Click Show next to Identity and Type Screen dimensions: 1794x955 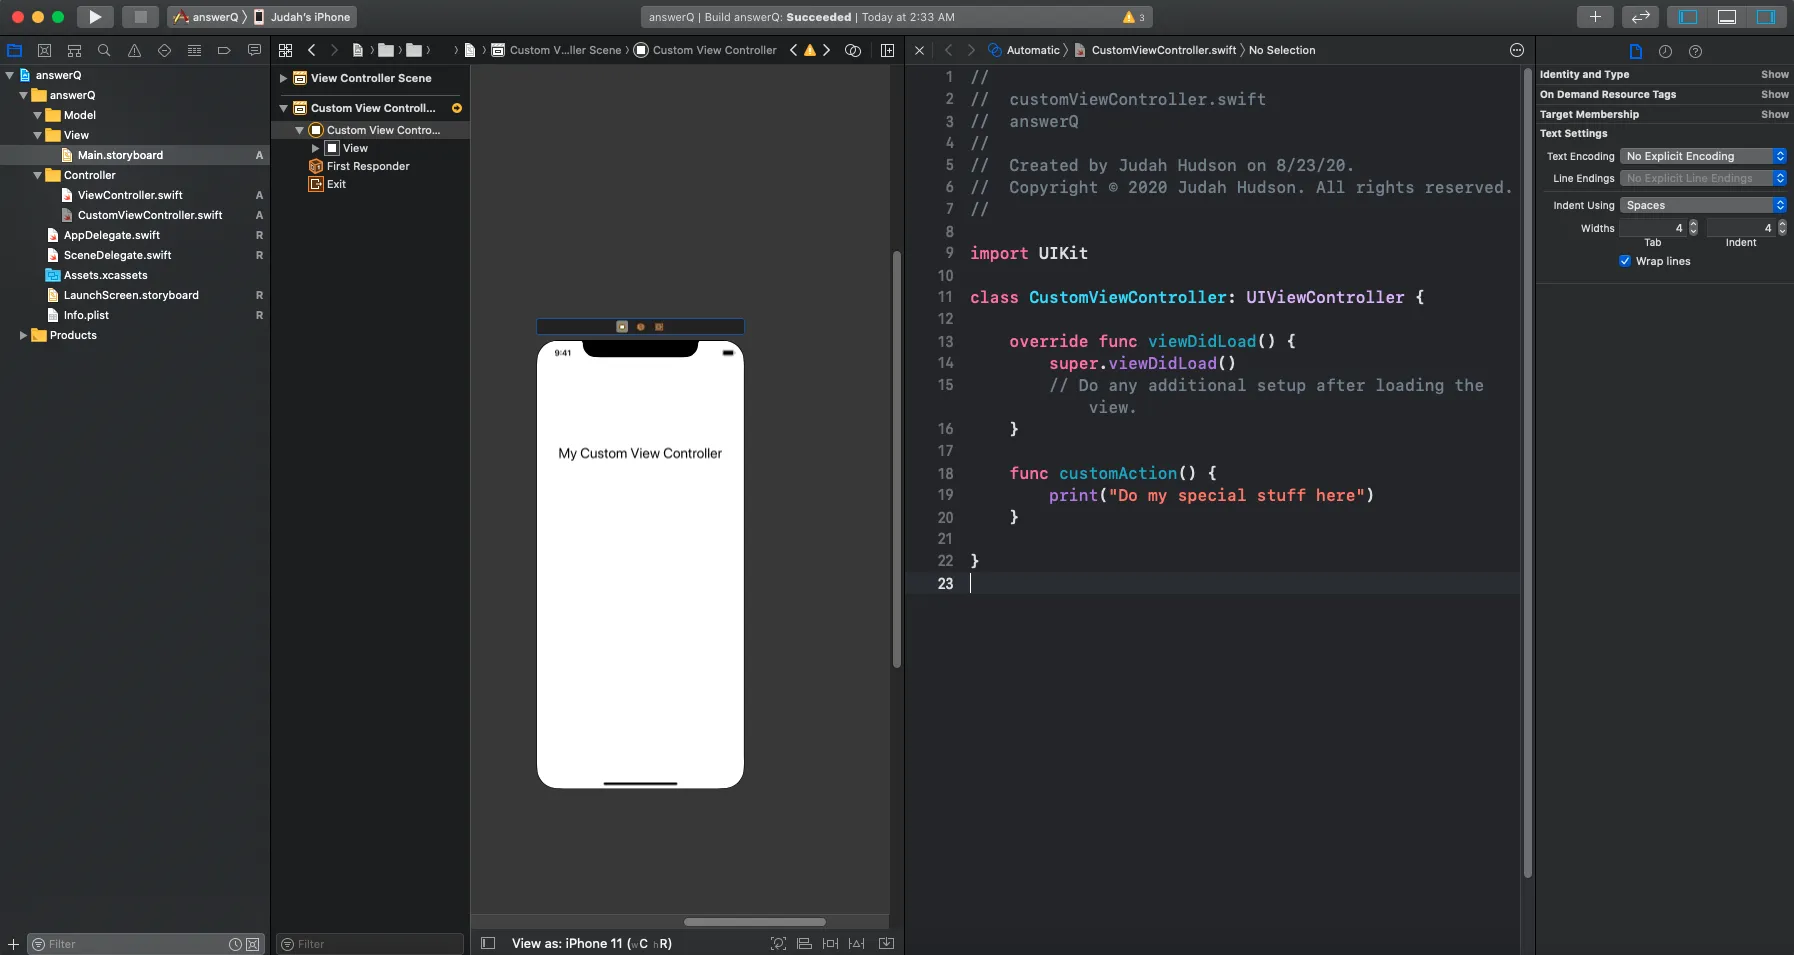click(x=1774, y=74)
